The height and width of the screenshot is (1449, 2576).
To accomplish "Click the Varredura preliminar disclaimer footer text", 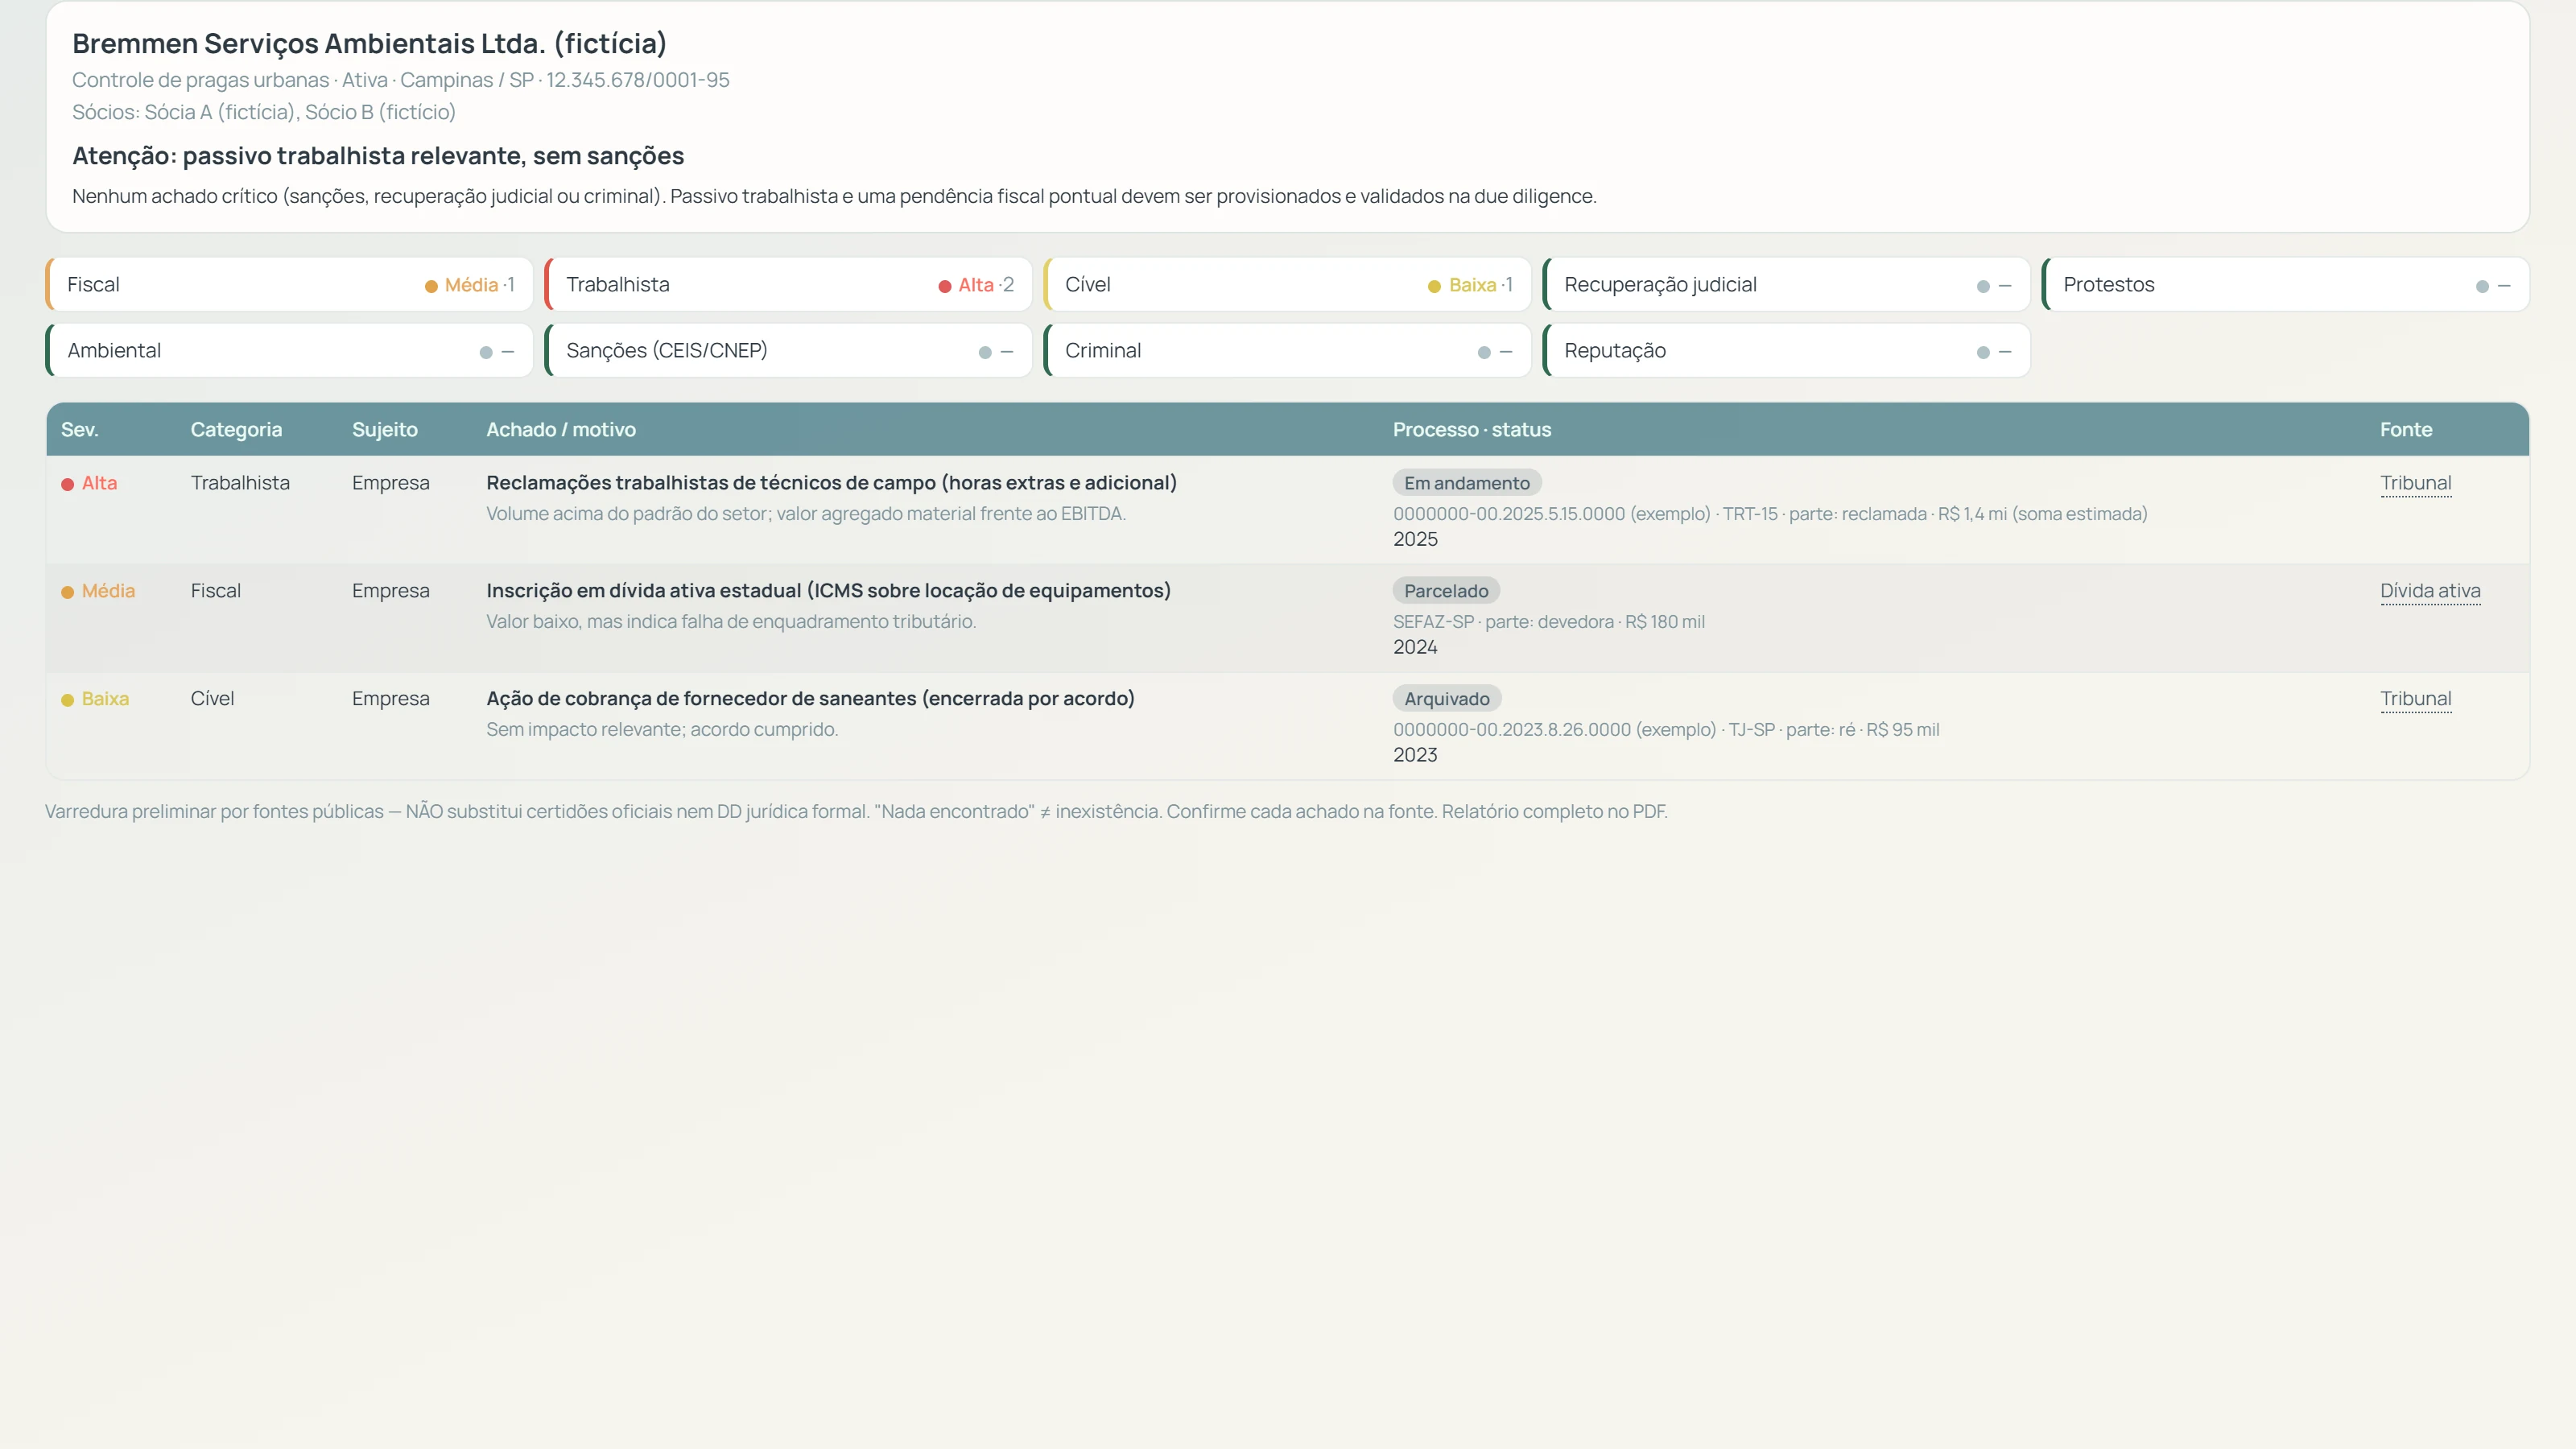I will coord(856,812).
